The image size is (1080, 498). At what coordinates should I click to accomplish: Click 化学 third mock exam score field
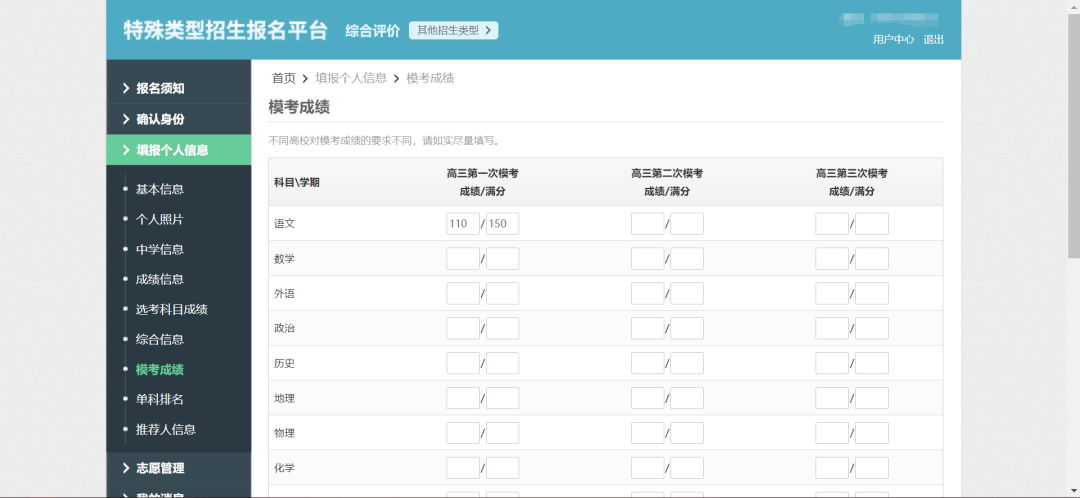coord(832,468)
